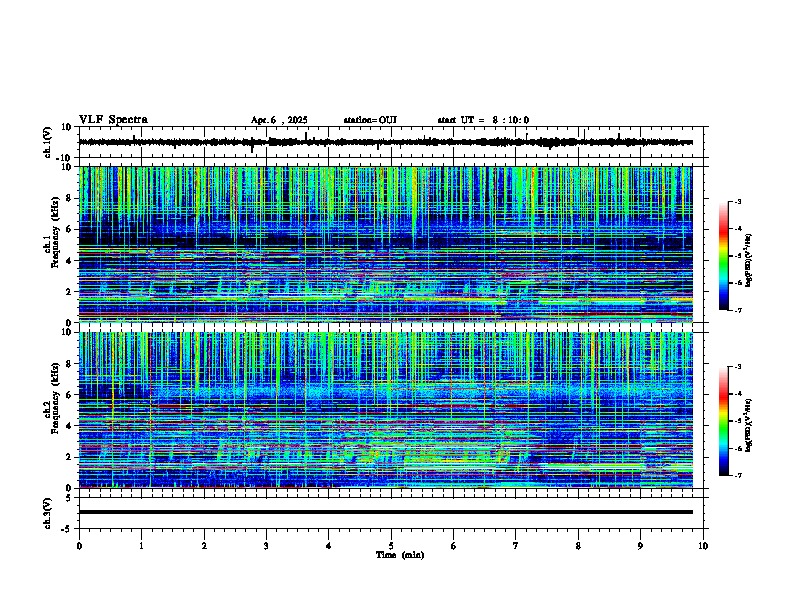Screen dimensions: 792x612
Task: Click the "6" kHz tick on ch.2 spectrogram
Action: tap(70, 395)
